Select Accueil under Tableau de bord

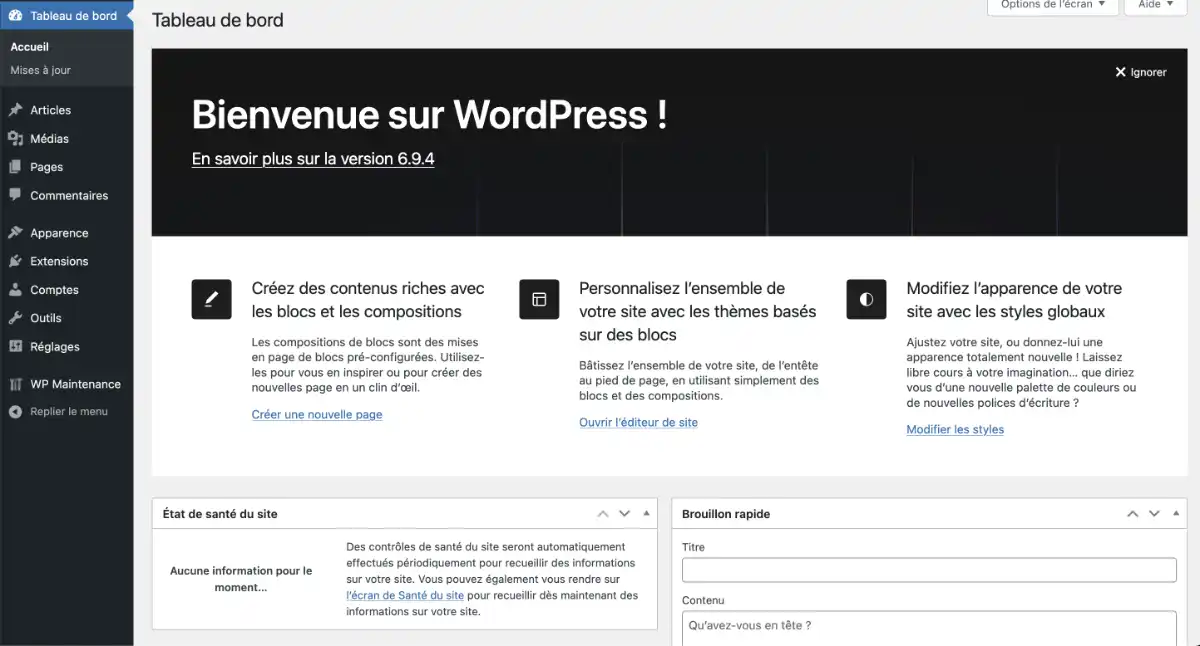30,46
